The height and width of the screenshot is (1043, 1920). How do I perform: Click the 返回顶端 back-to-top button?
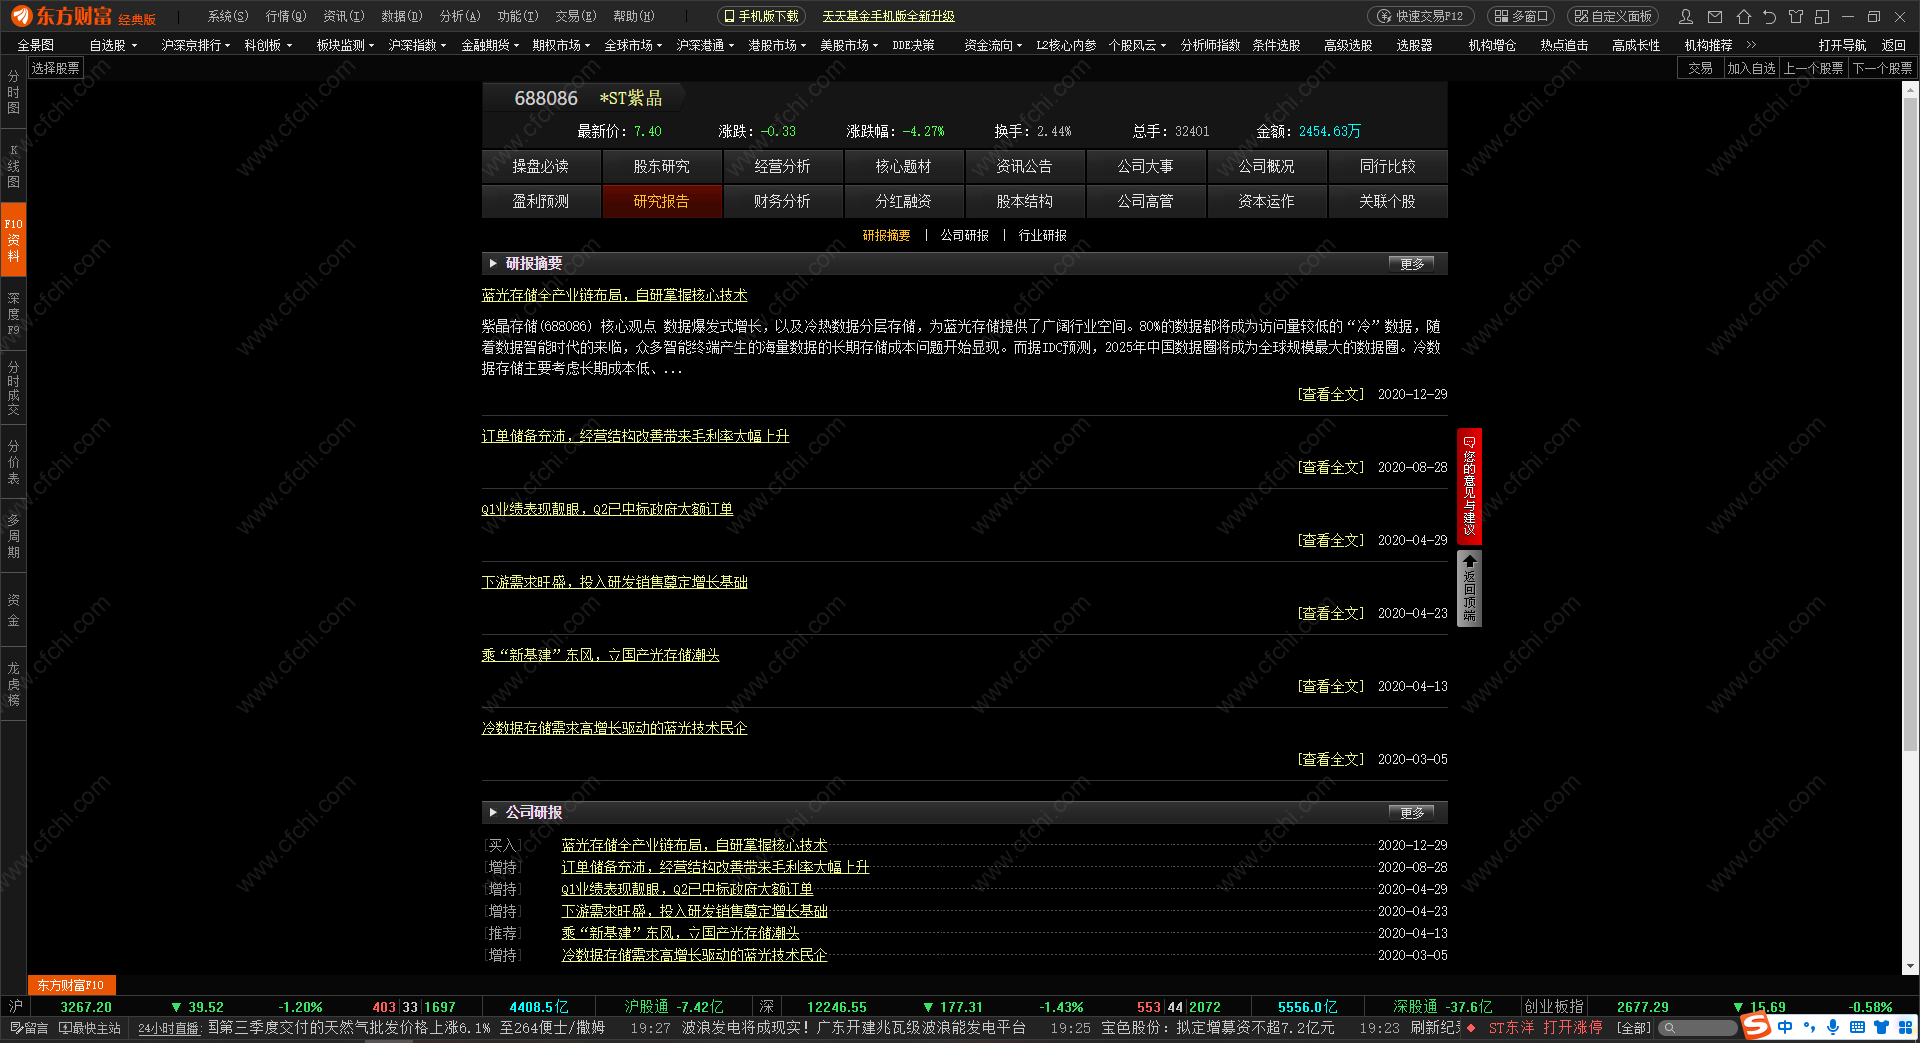pos(1469,588)
